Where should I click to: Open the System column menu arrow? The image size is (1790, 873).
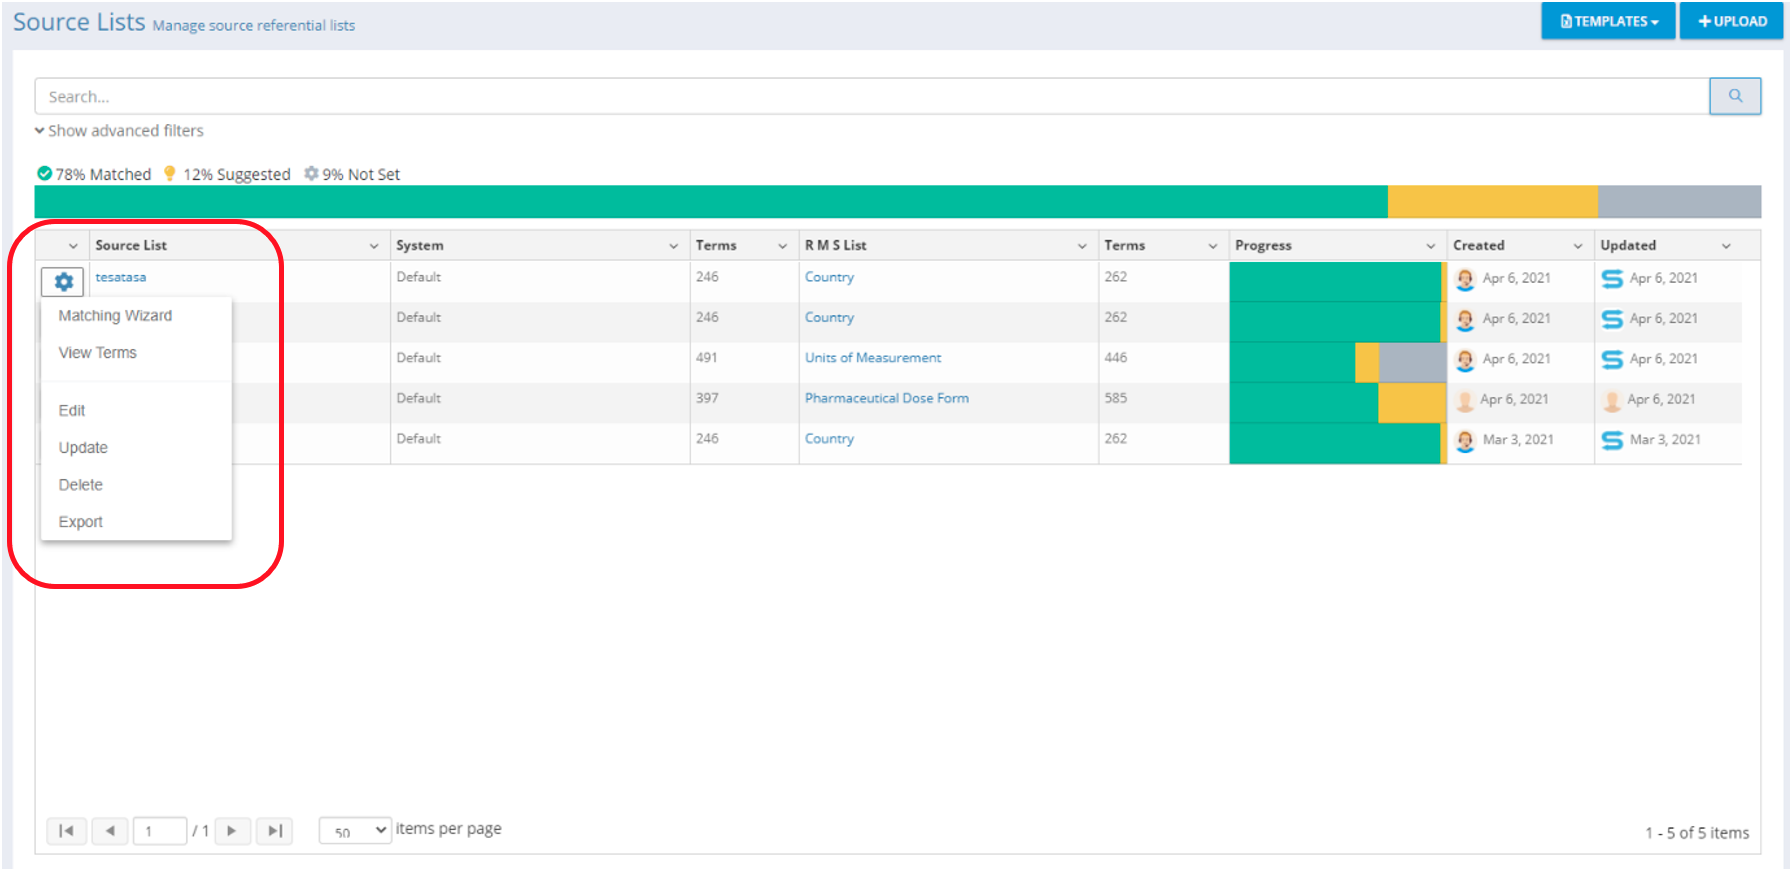(x=673, y=246)
